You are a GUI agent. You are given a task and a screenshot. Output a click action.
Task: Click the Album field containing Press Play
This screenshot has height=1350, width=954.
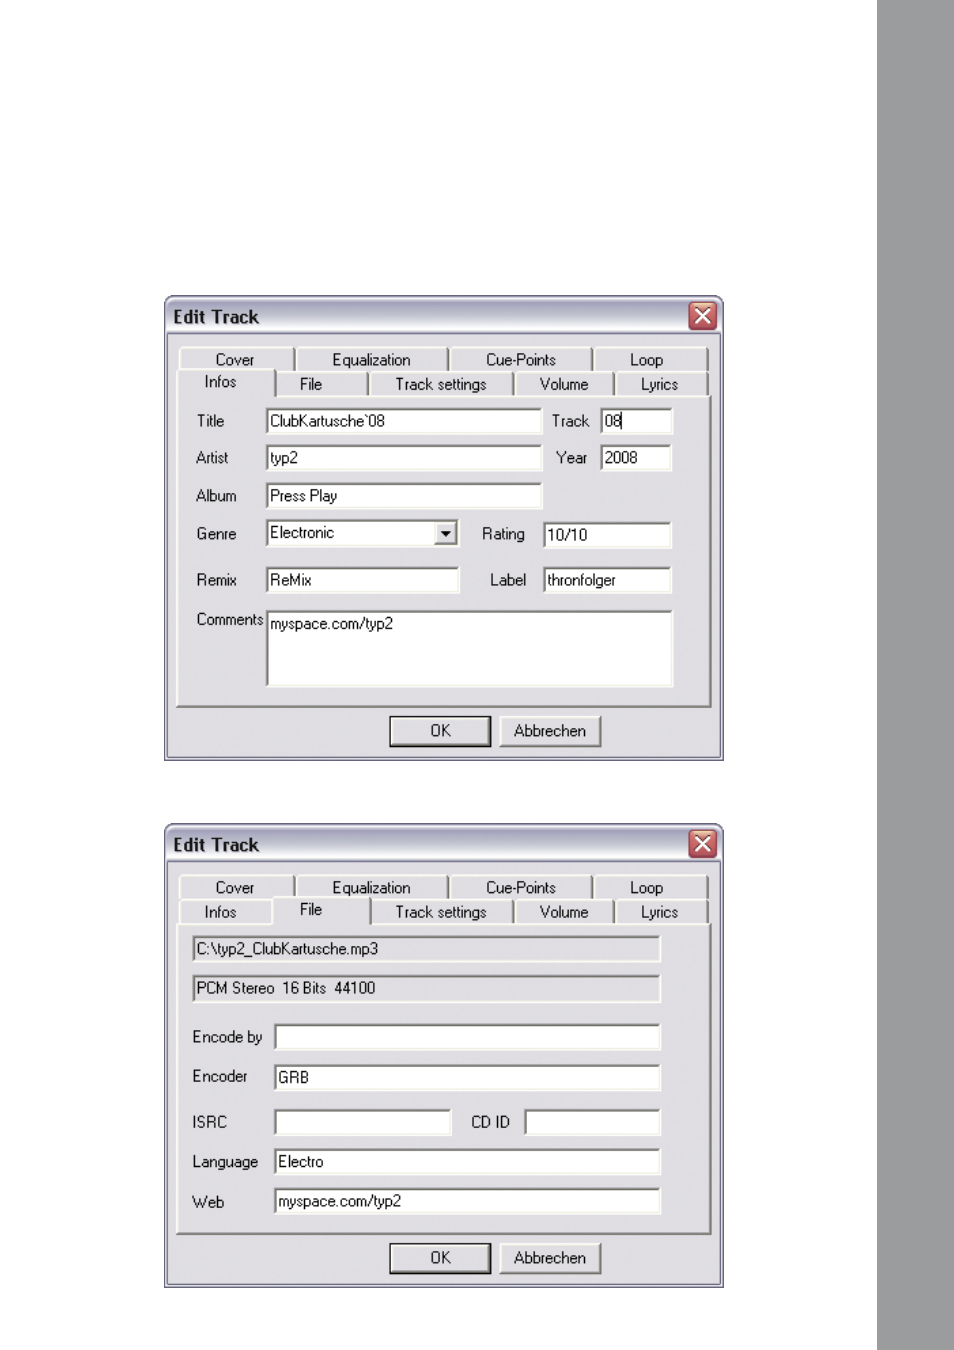tap(404, 496)
